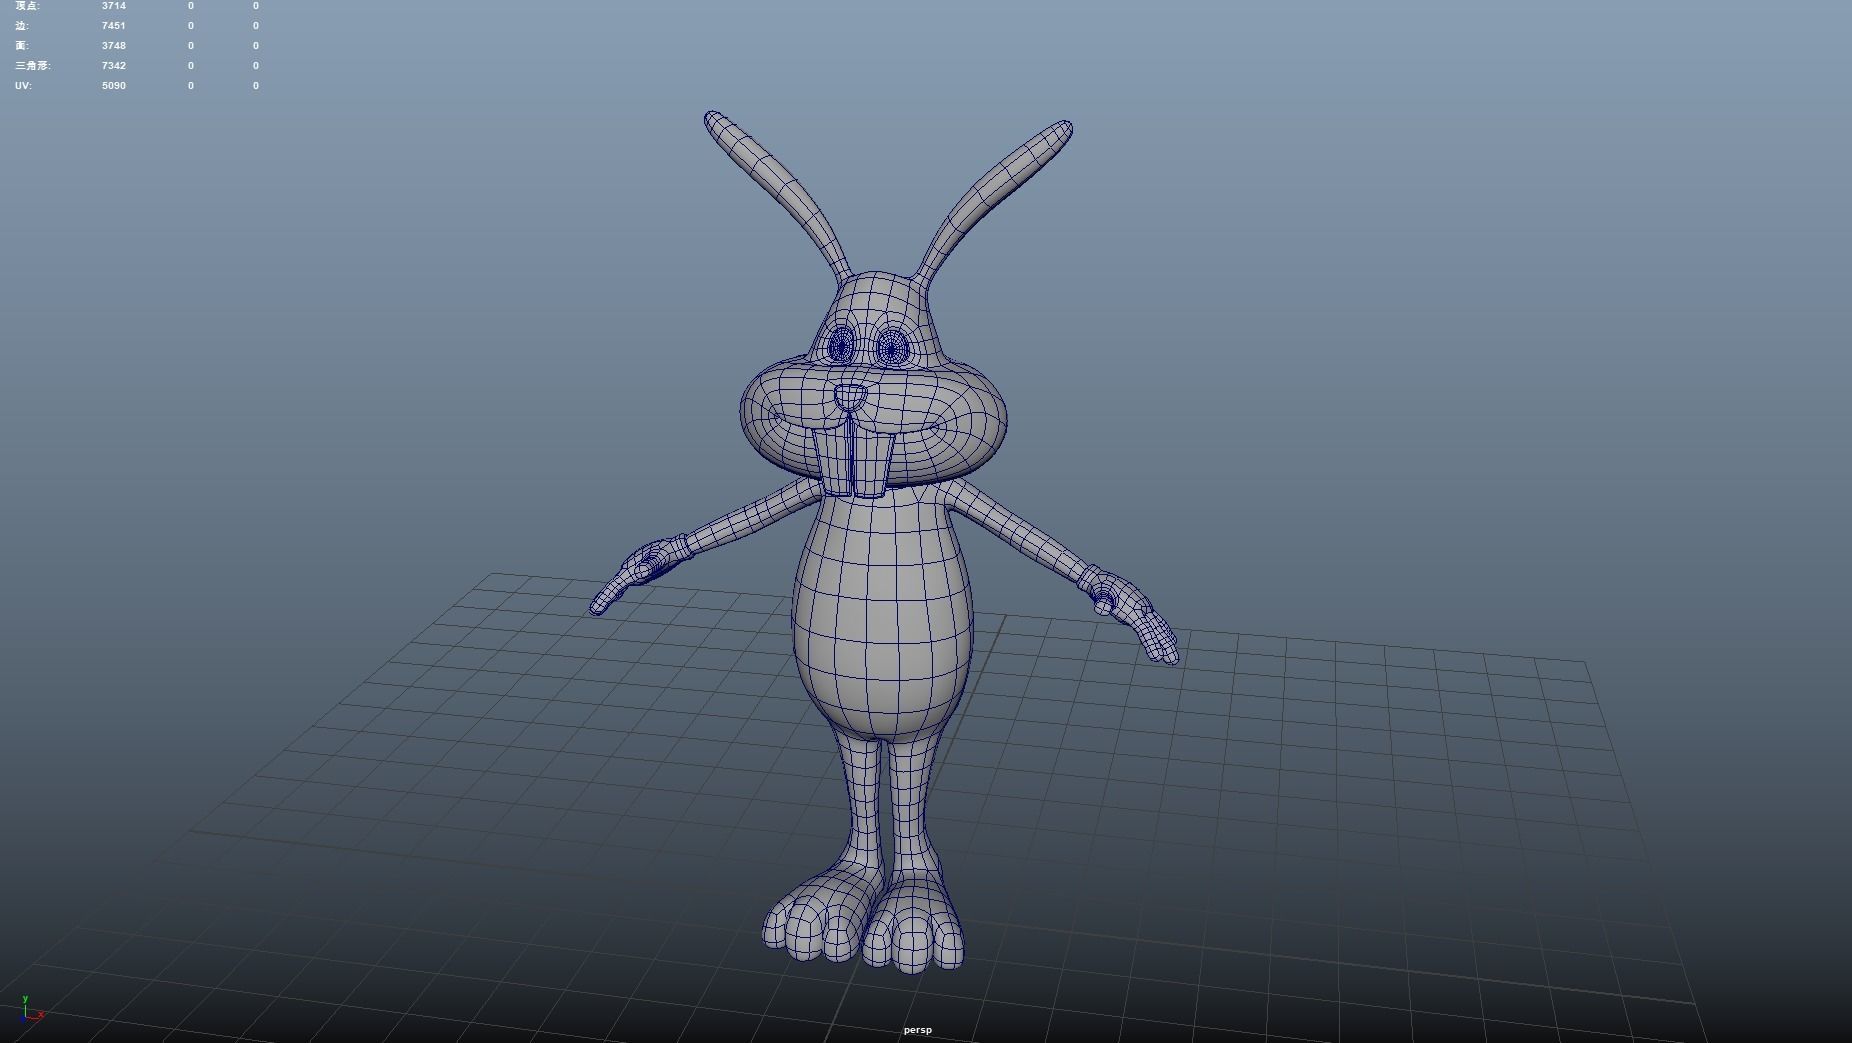The width and height of the screenshot is (1852, 1043).
Task: Click the UV count label
Action: (23, 86)
